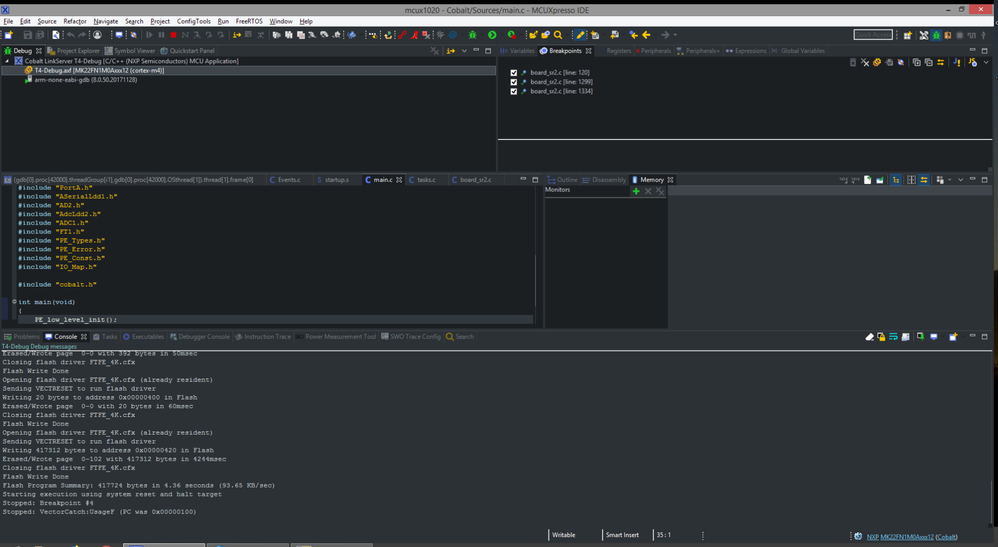Switch to the Debug perspective icon

coord(936,35)
